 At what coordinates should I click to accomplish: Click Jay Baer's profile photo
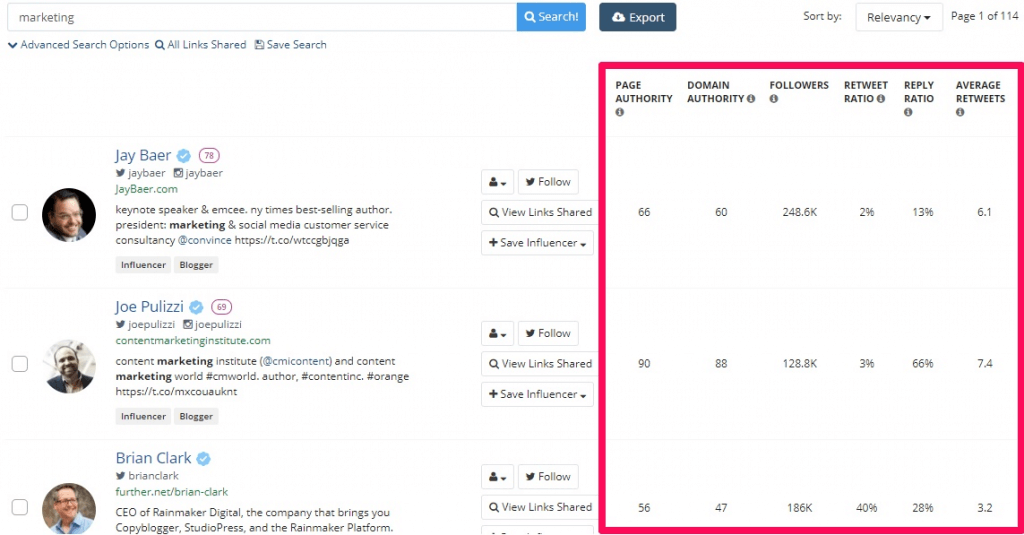tap(69, 215)
